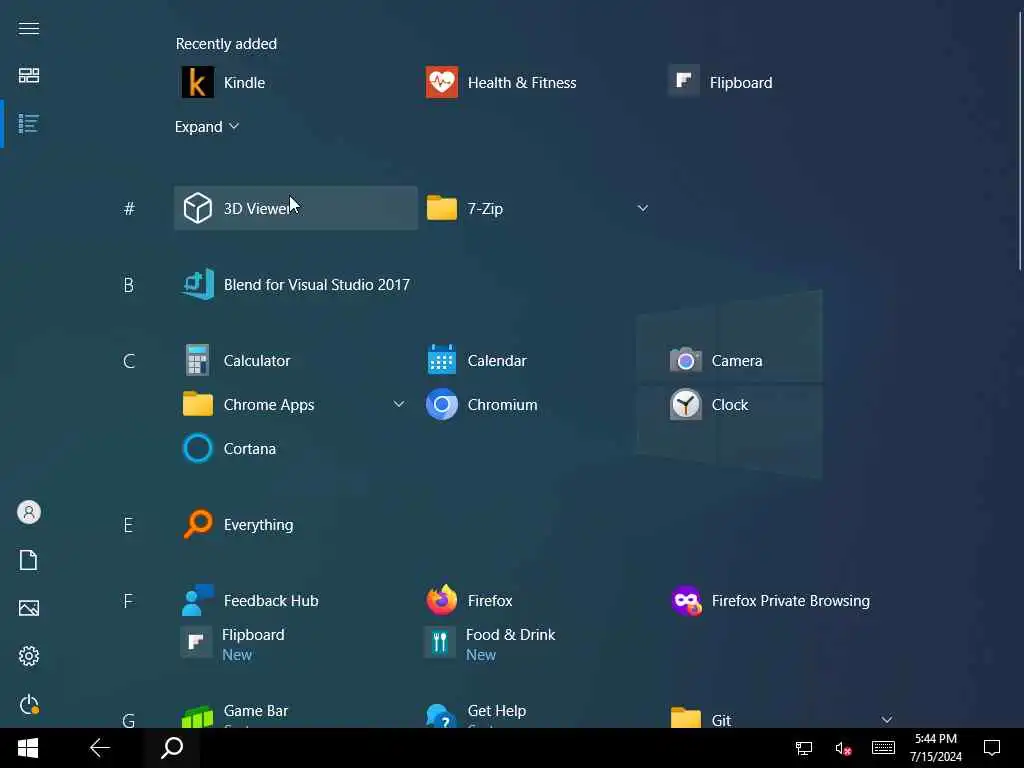Screen dimensions: 1024x768
Task: Expand the Chrome Apps folder chevron
Action: click(399, 404)
